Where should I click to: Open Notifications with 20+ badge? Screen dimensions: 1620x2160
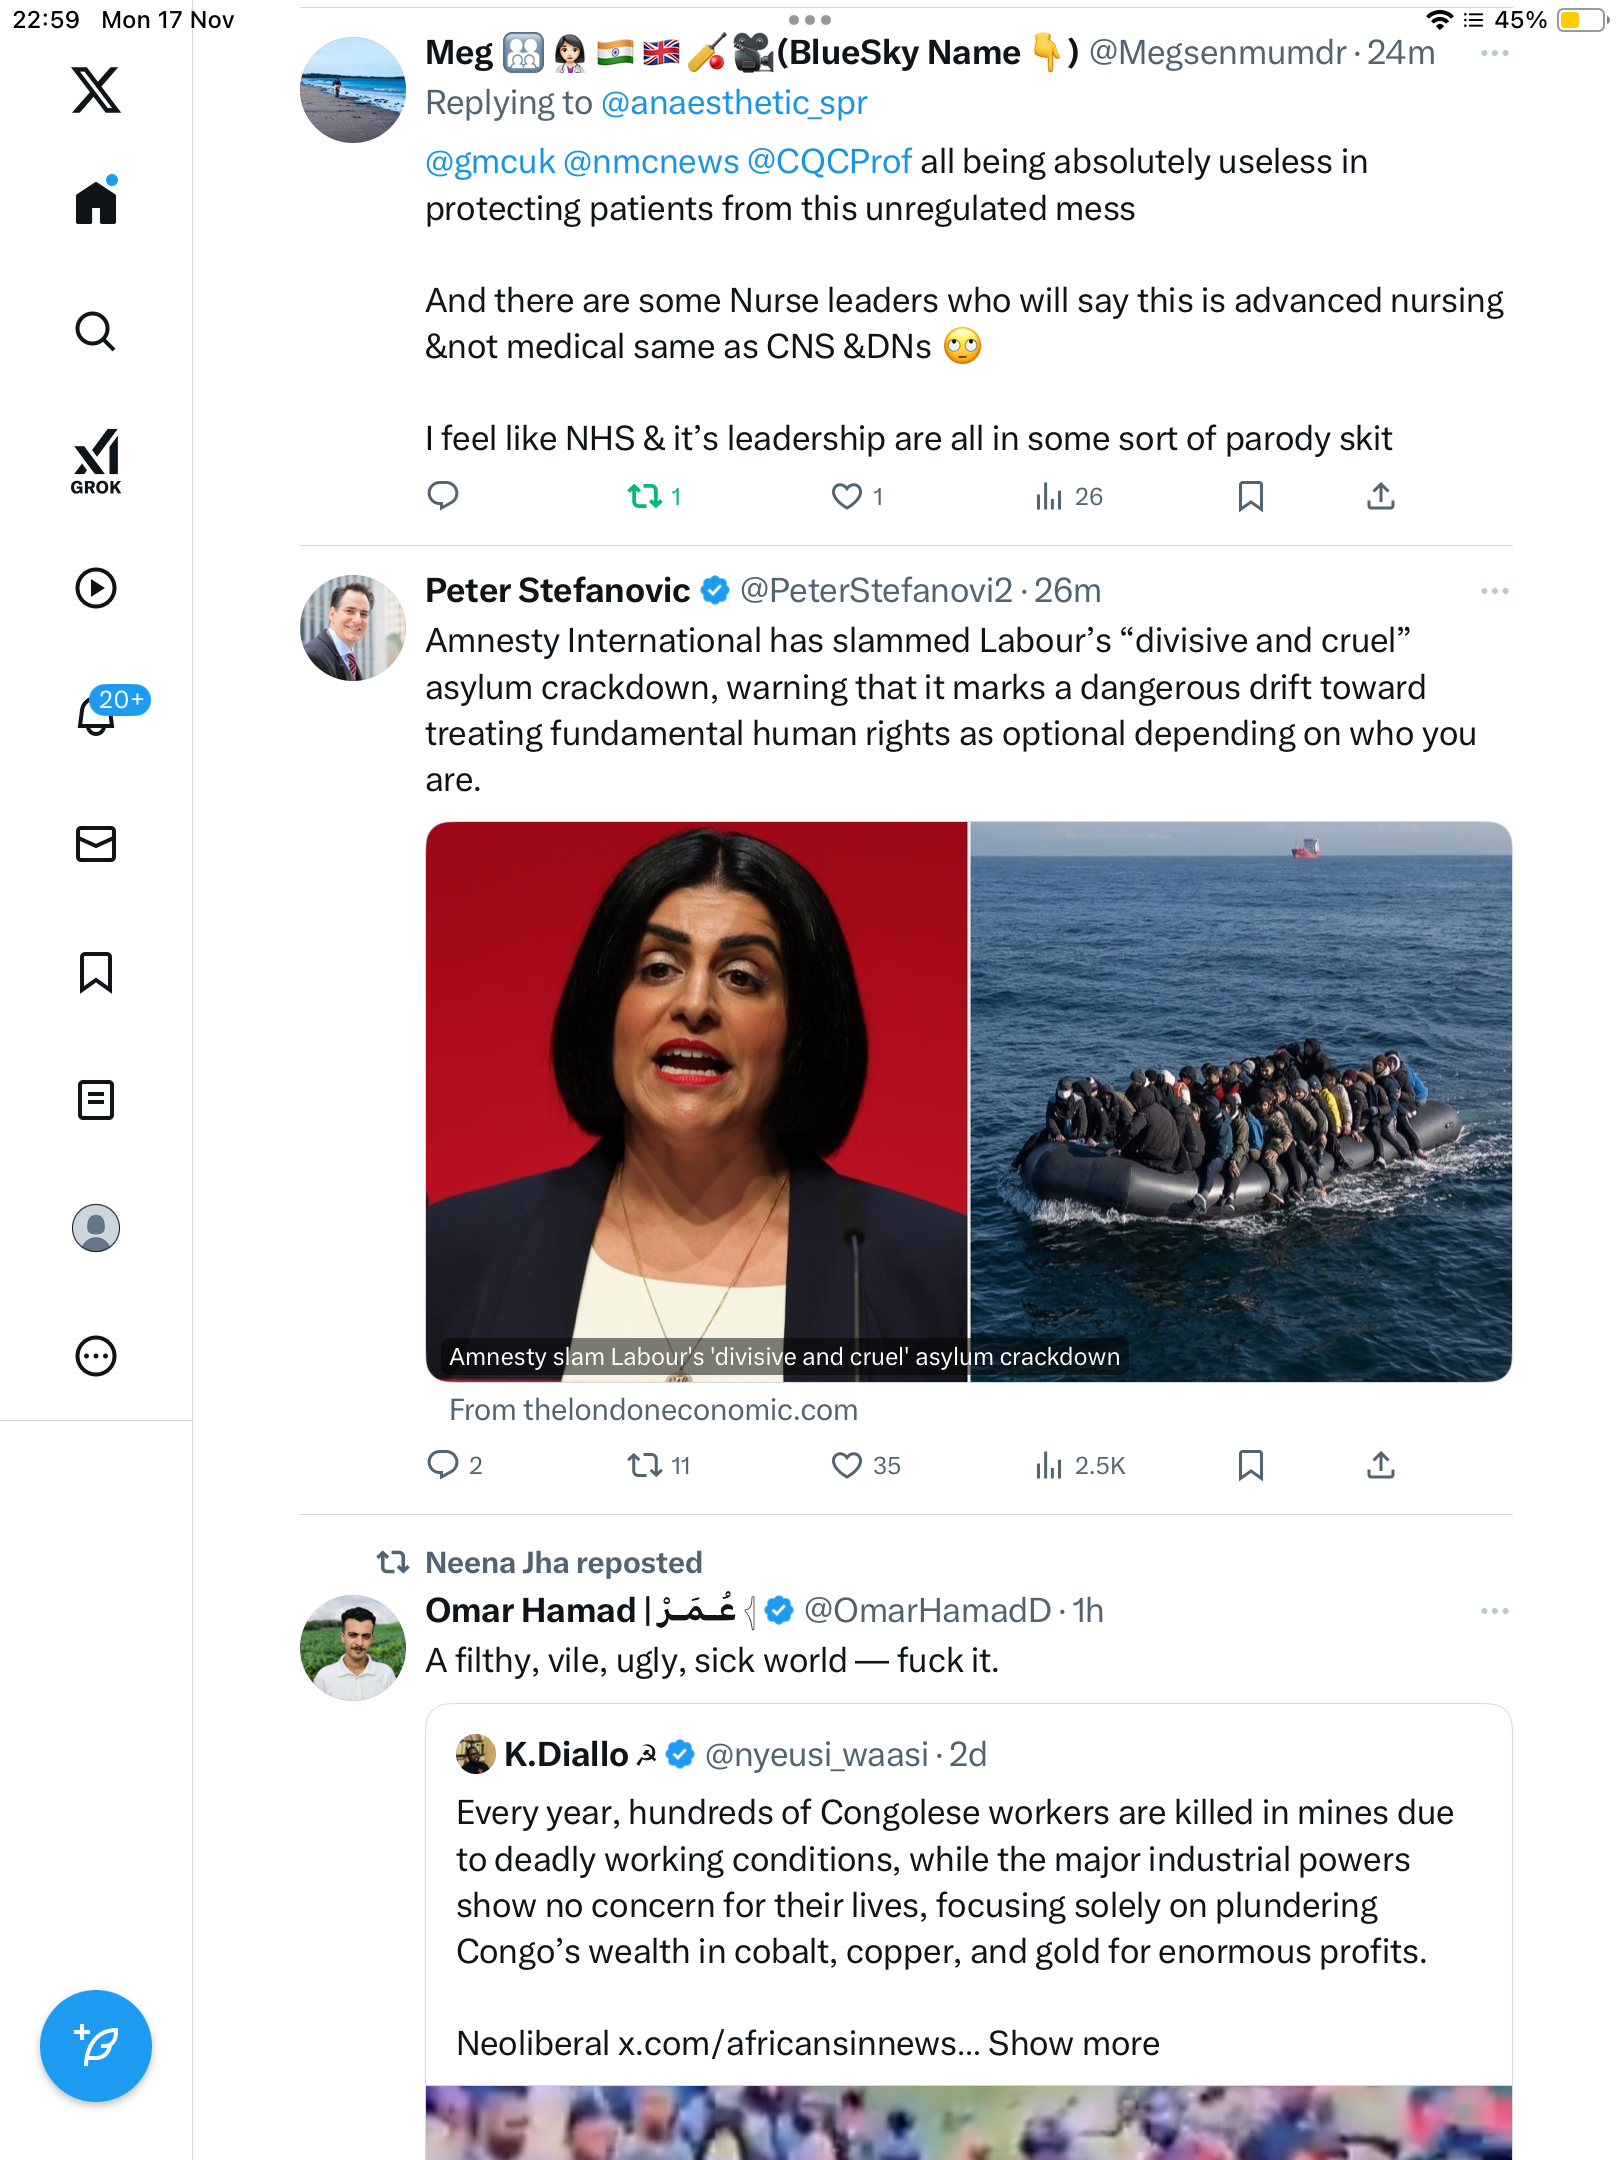[98, 713]
